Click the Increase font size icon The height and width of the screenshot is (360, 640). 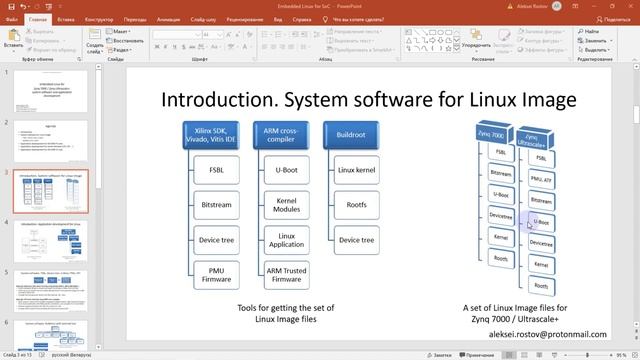(x=229, y=35)
